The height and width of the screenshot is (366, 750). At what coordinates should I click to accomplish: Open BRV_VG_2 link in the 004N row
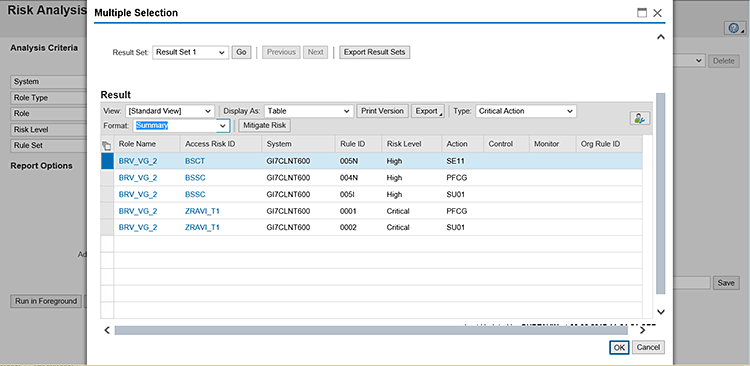point(138,177)
